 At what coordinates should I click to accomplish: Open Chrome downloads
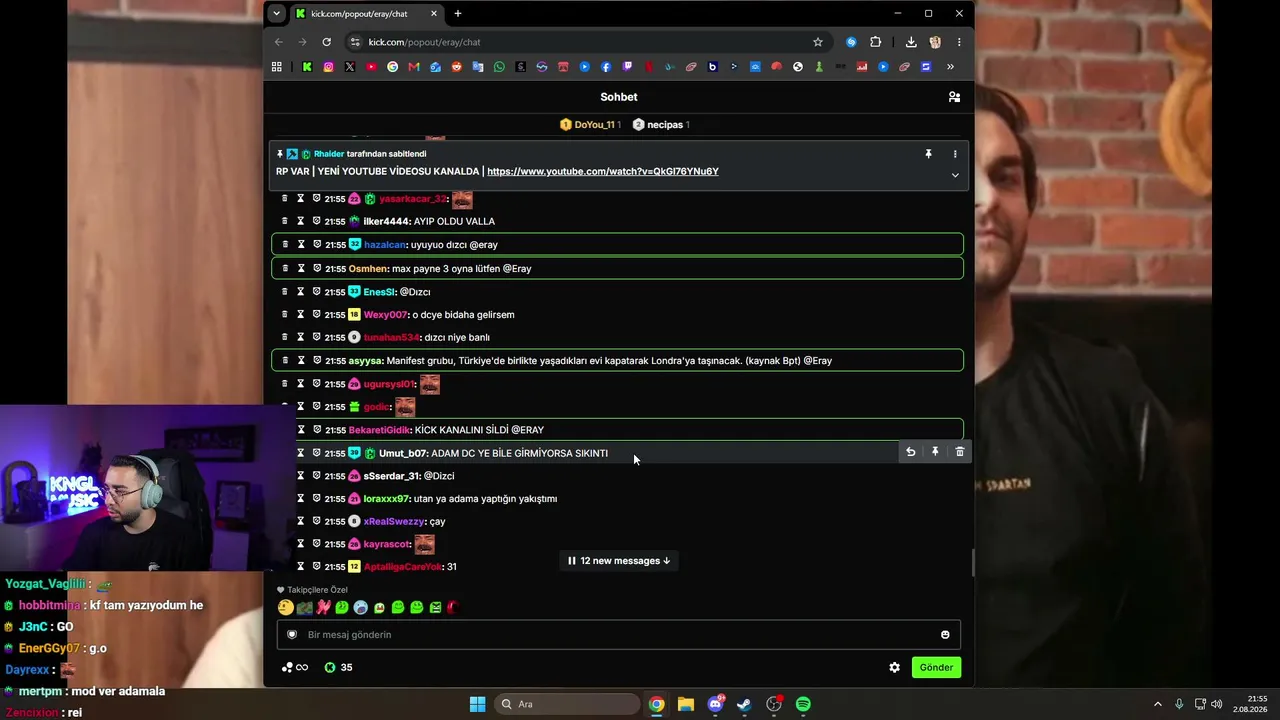coord(911,42)
